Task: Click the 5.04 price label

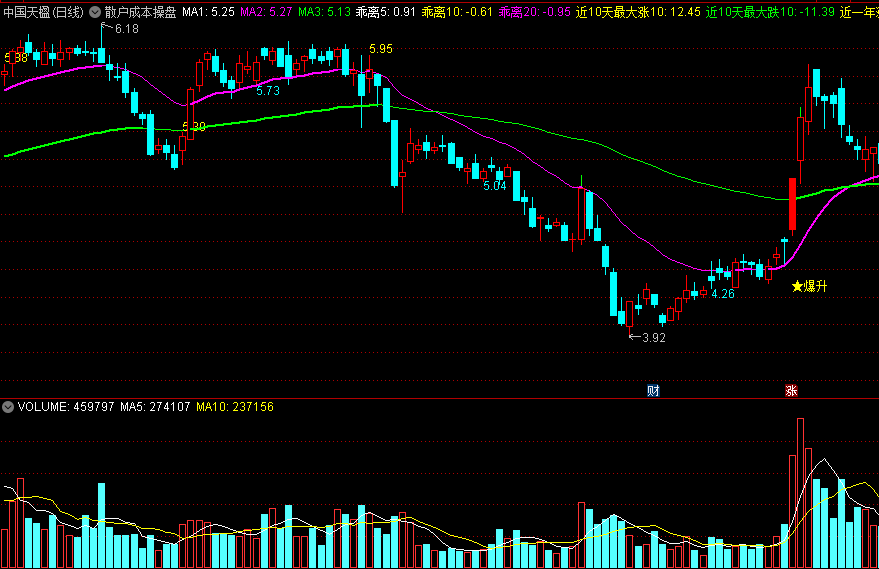Action: tap(495, 186)
